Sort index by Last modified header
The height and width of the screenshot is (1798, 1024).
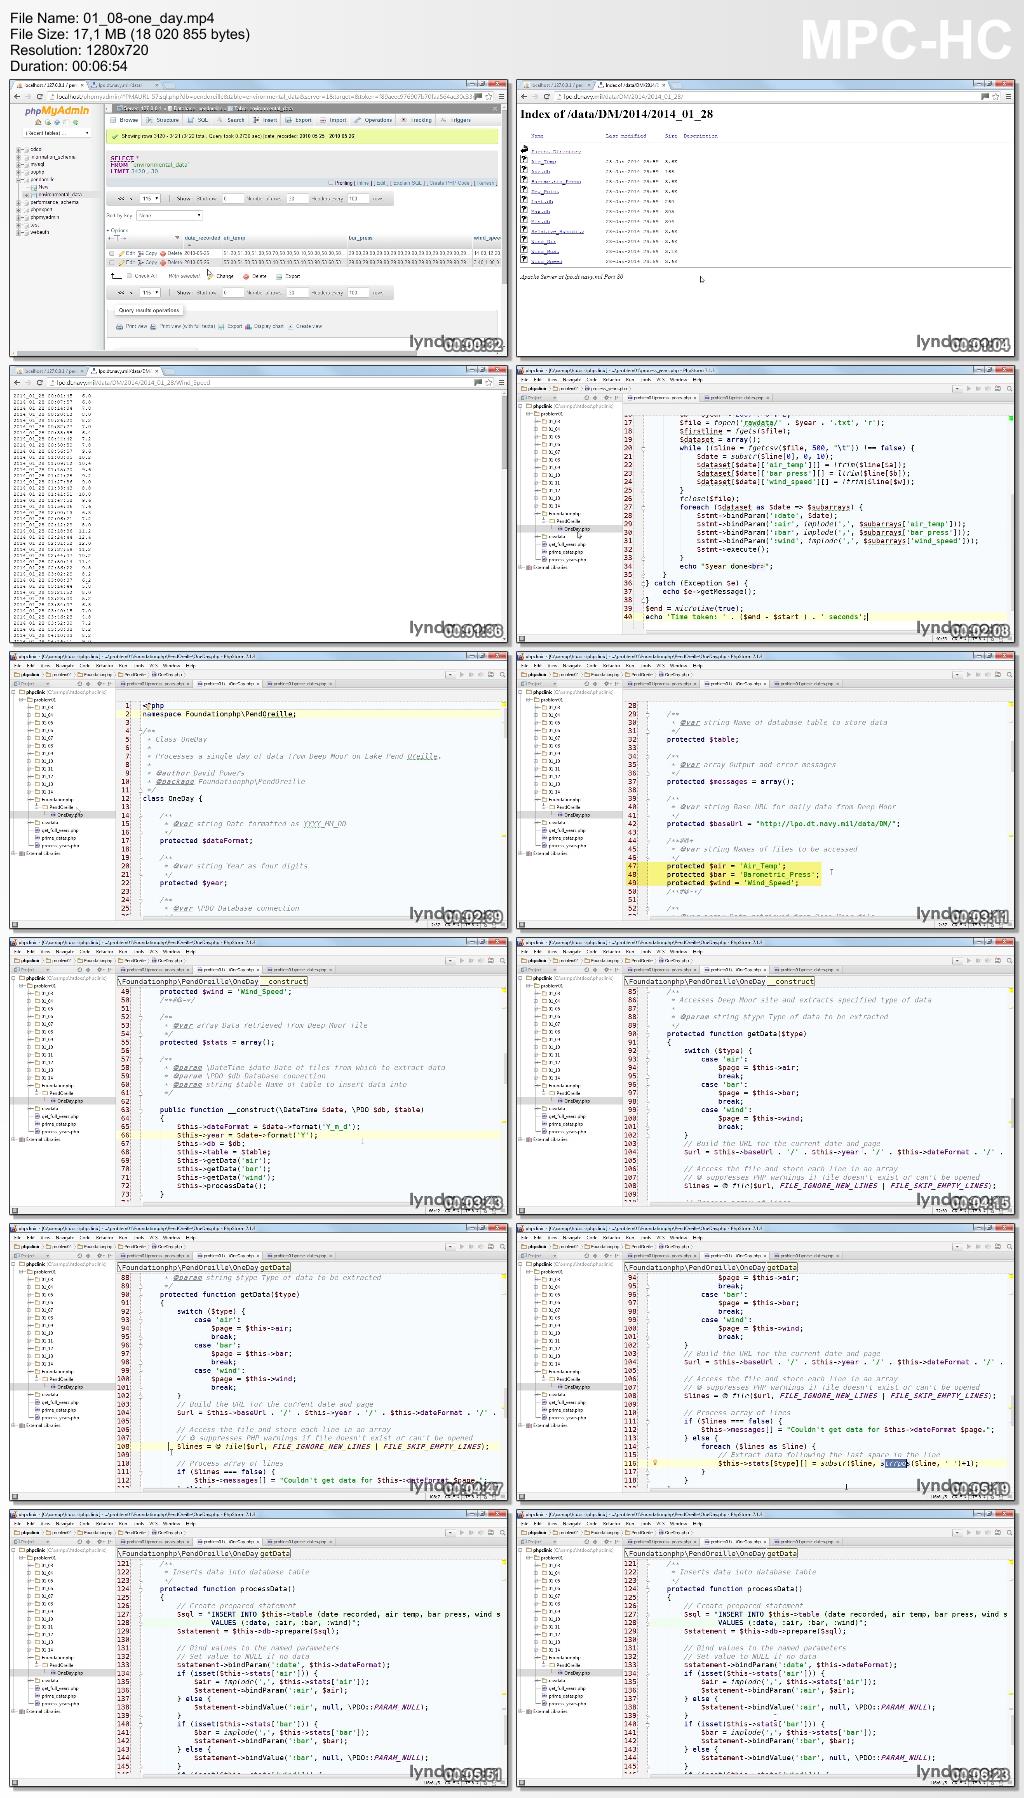[x=626, y=136]
